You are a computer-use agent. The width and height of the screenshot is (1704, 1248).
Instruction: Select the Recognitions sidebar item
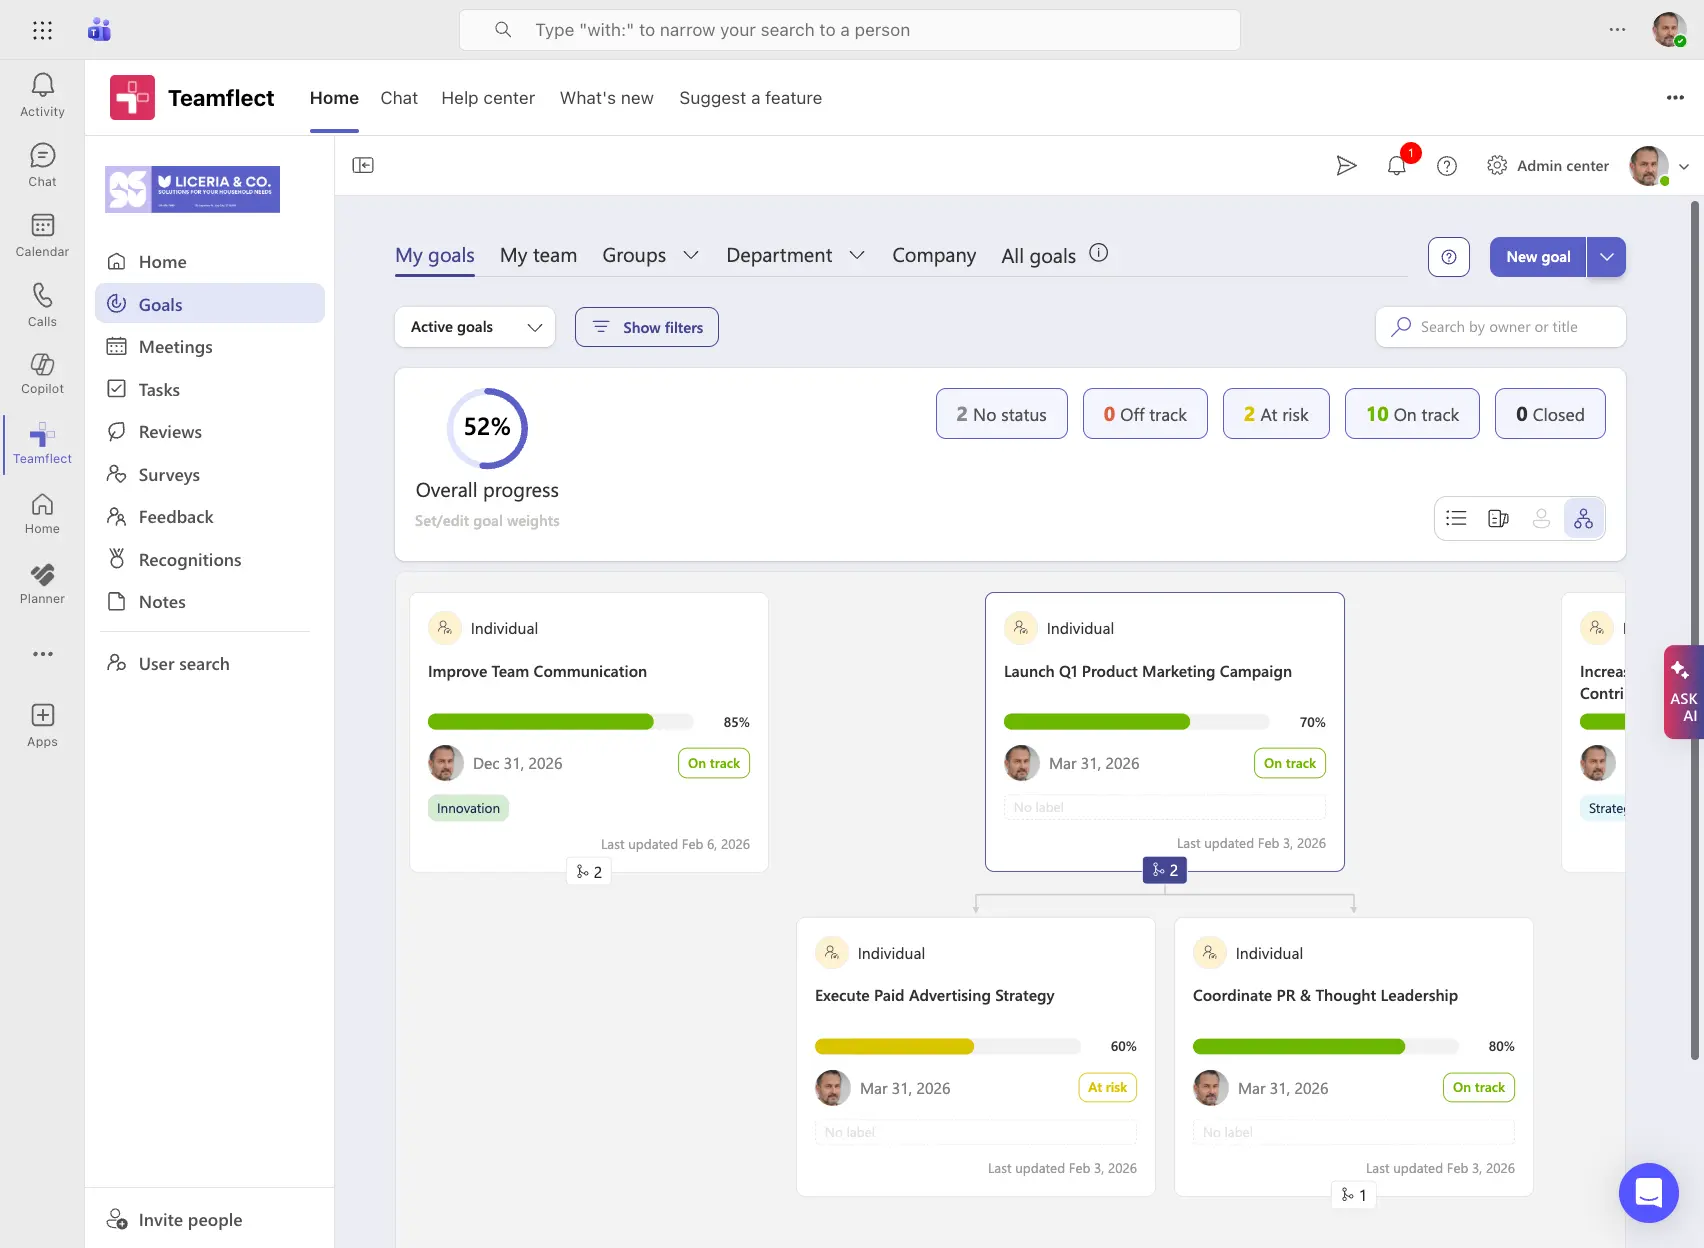[190, 559]
